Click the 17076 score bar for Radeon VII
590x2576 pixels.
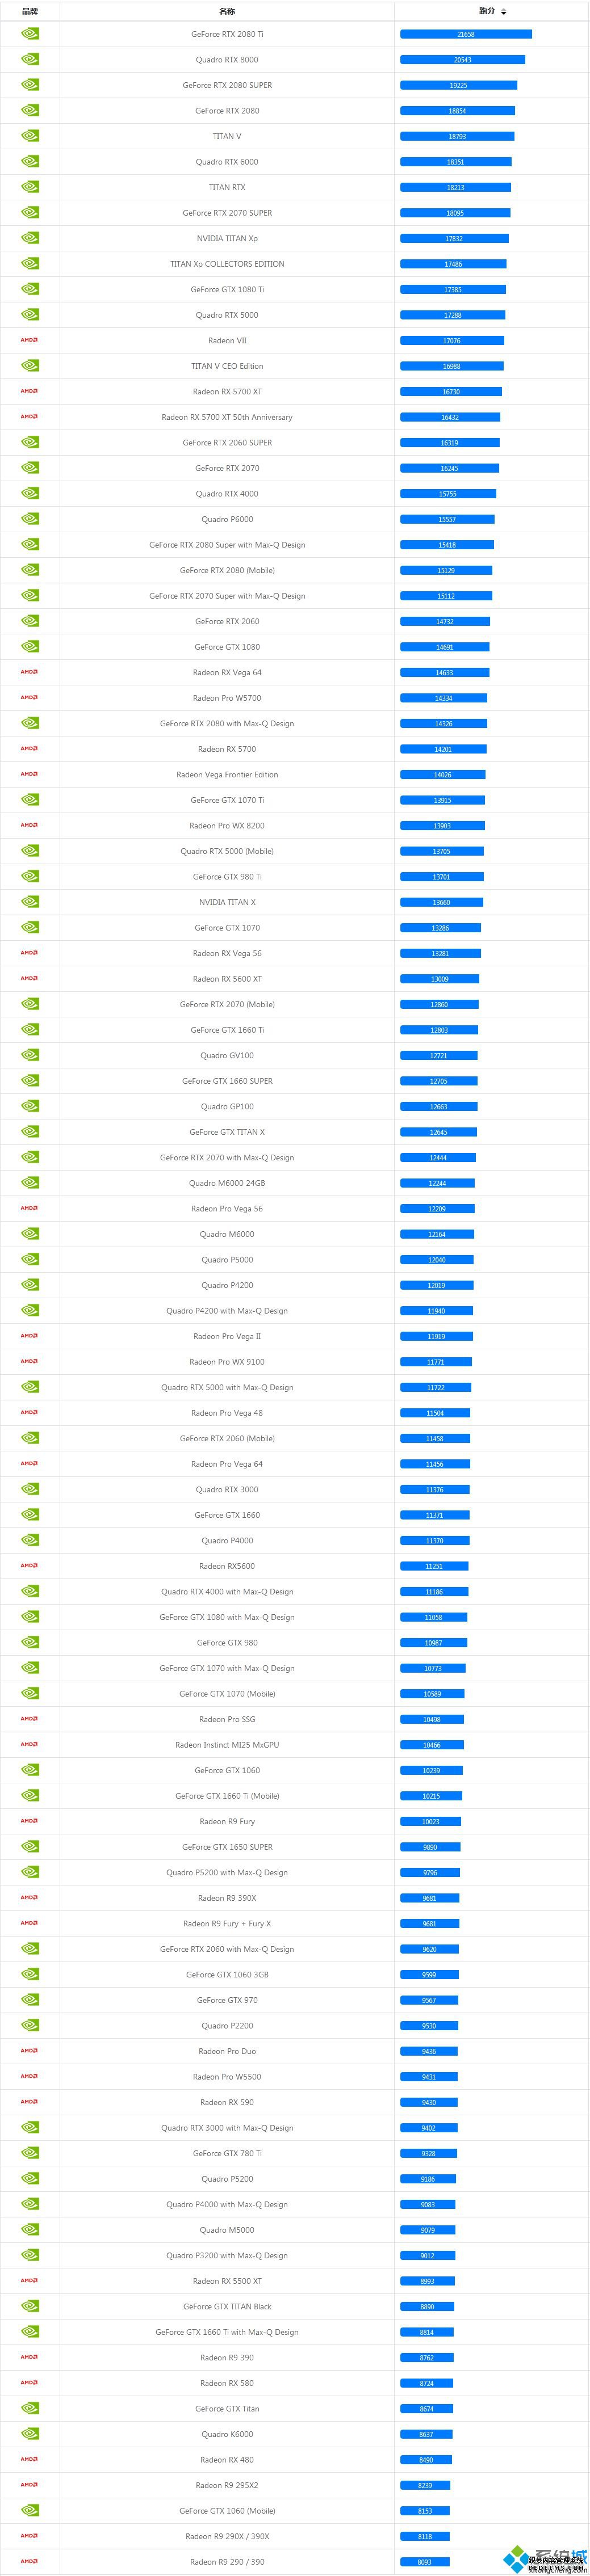(452, 340)
